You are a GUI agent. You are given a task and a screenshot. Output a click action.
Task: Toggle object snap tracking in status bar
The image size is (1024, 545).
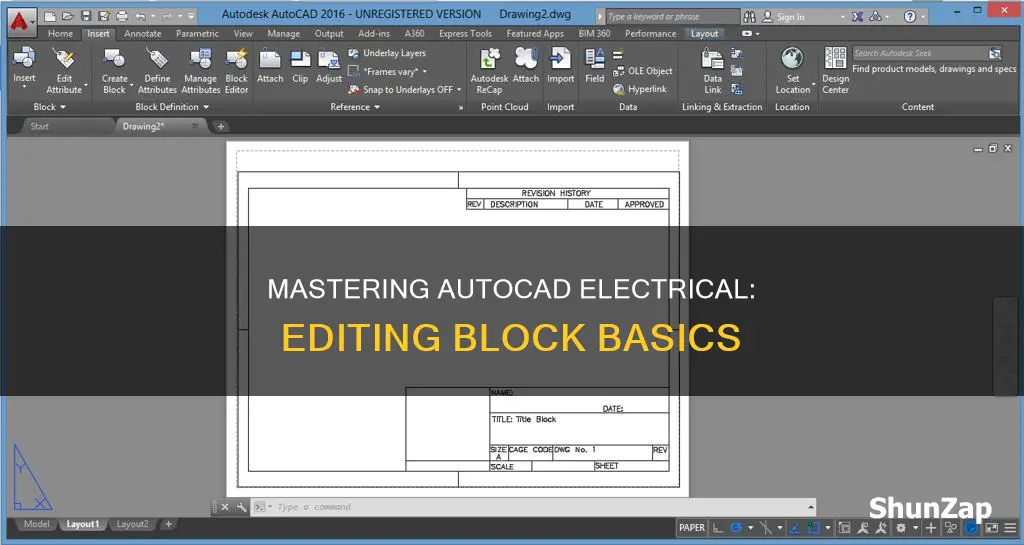click(x=795, y=527)
